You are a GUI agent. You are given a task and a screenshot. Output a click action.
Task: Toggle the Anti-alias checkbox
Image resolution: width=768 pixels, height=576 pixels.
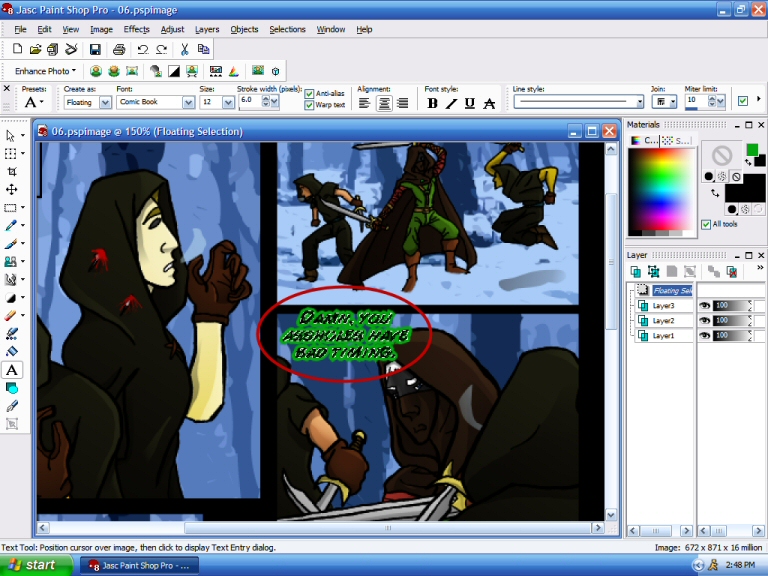pyautogui.click(x=309, y=93)
